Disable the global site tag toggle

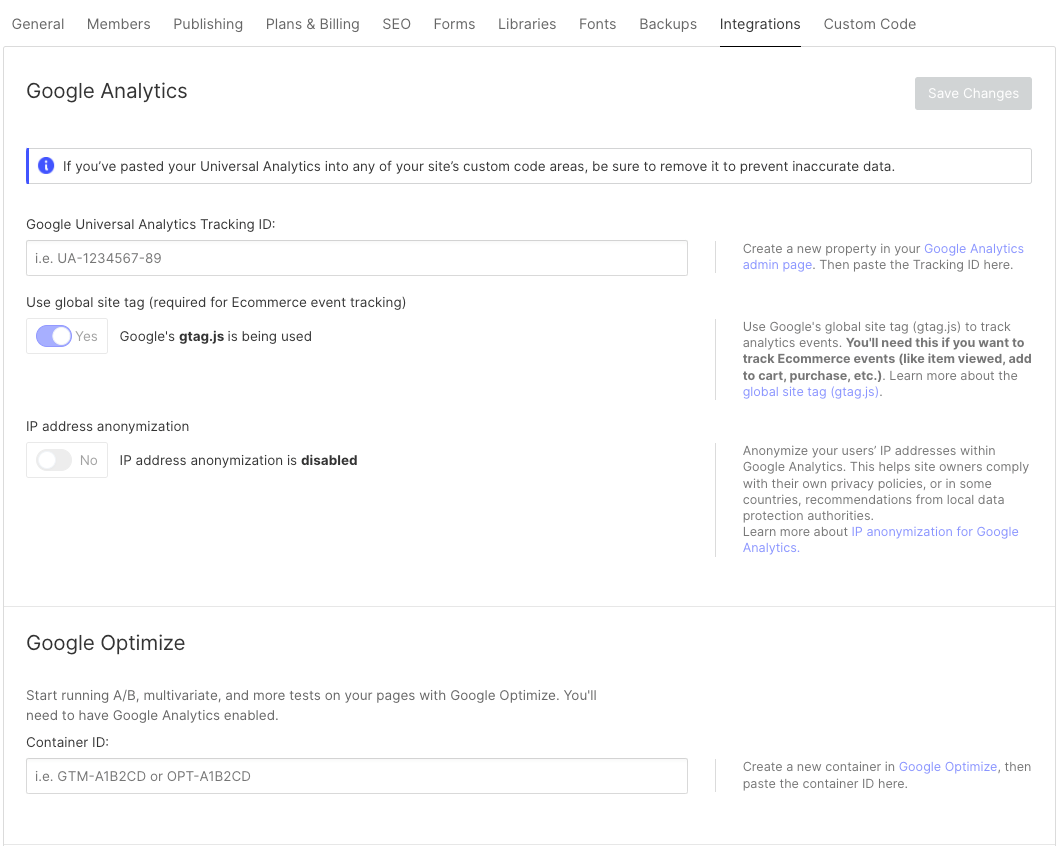tap(54, 336)
